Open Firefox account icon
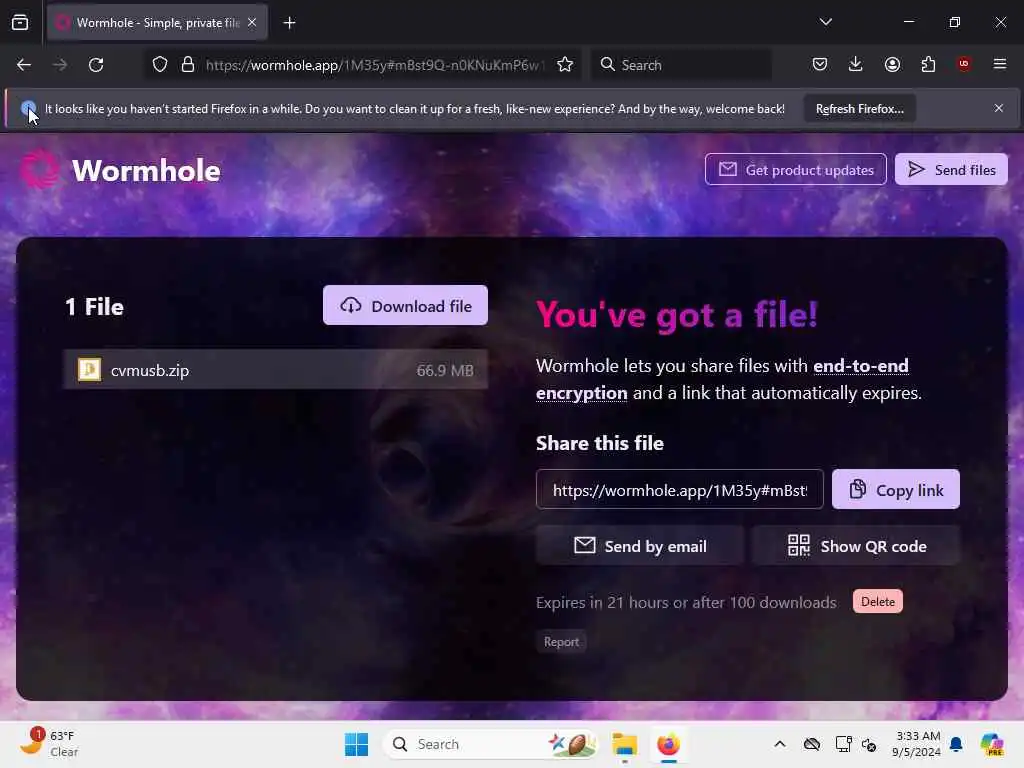This screenshot has height=768, width=1024. [x=892, y=64]
